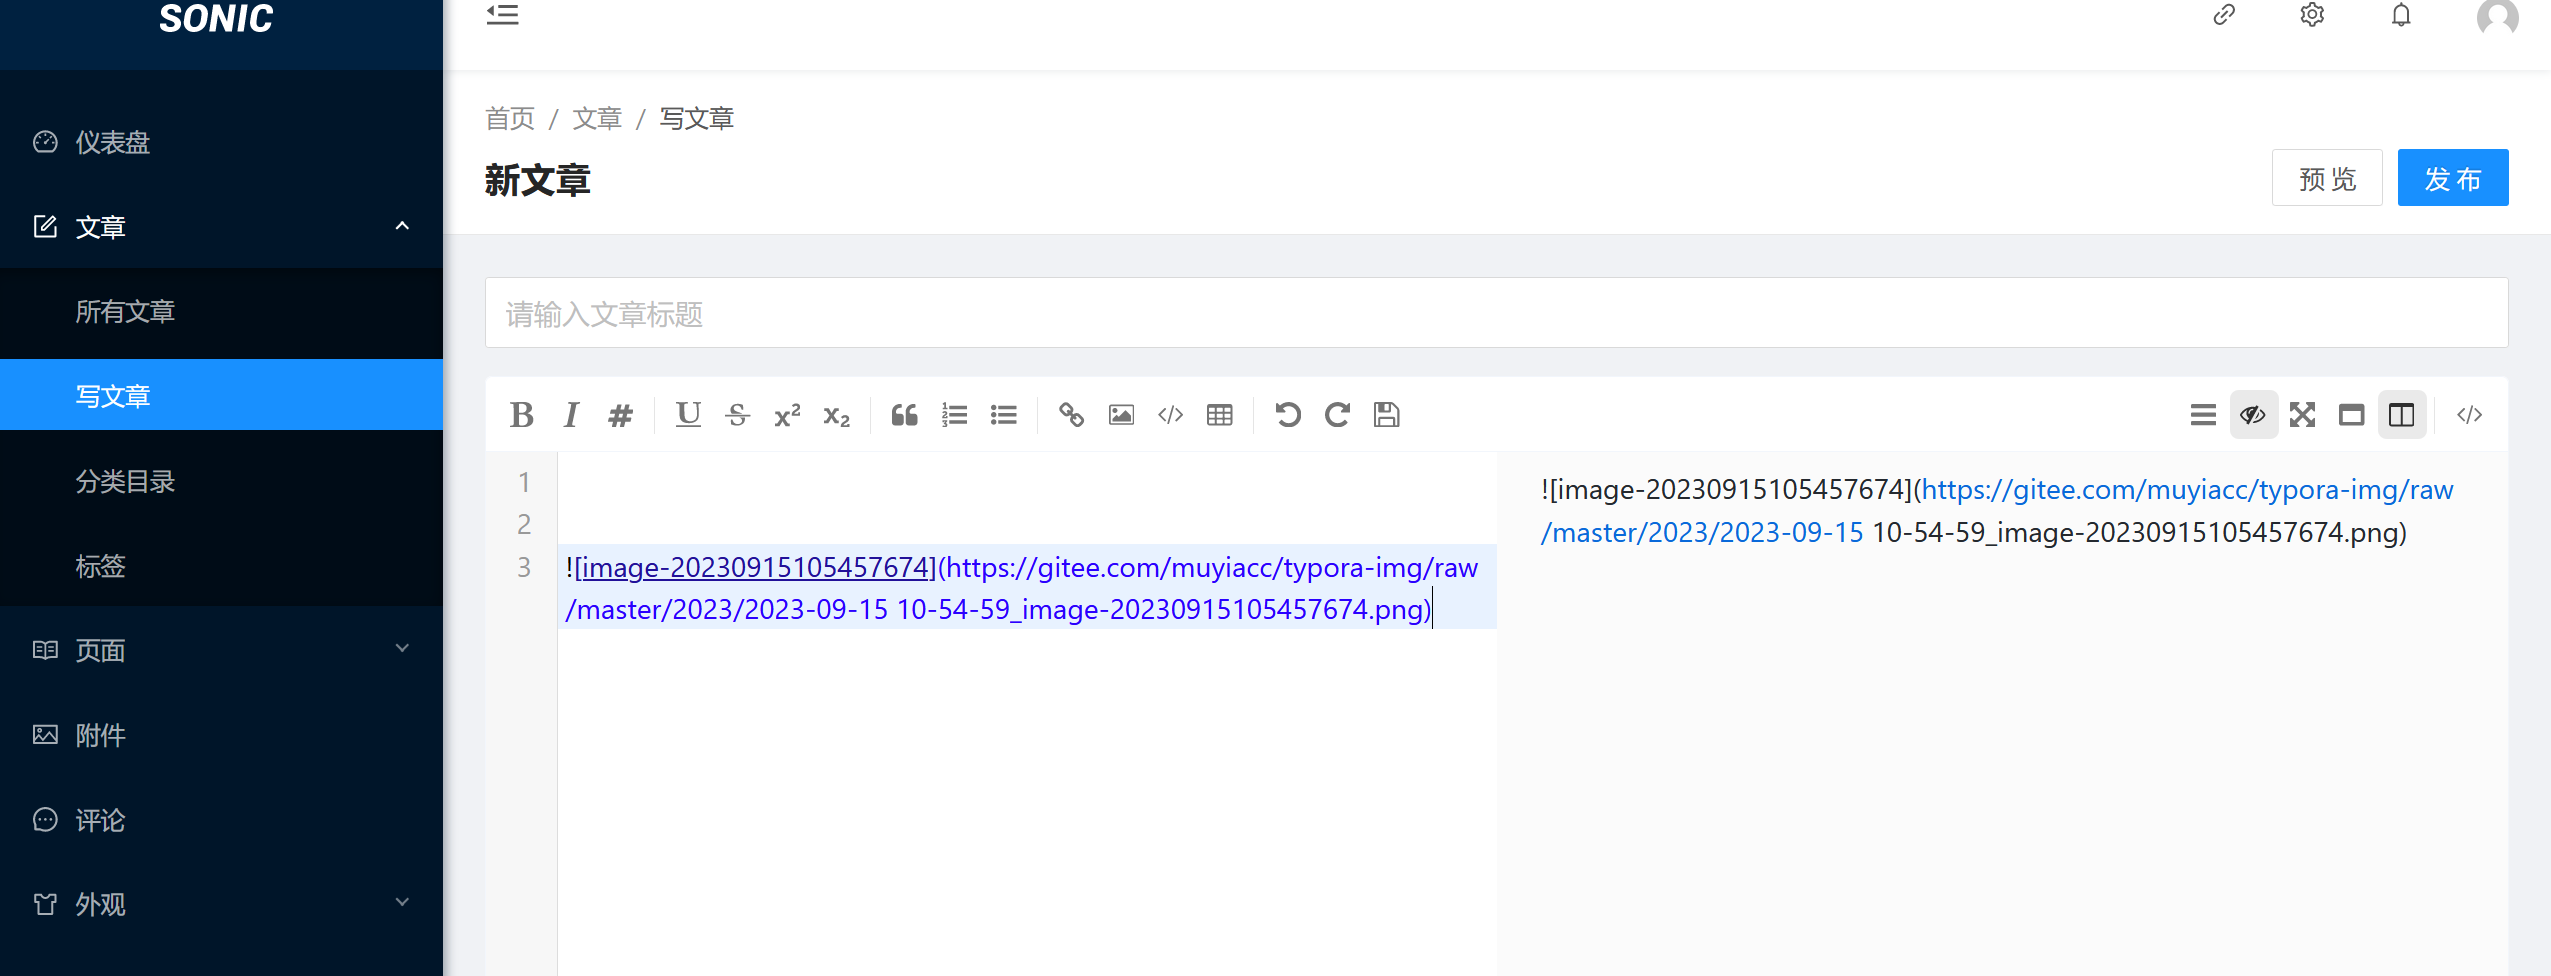
Task: Save the draft using the save icon
Action: click(x=1385, y=415)
